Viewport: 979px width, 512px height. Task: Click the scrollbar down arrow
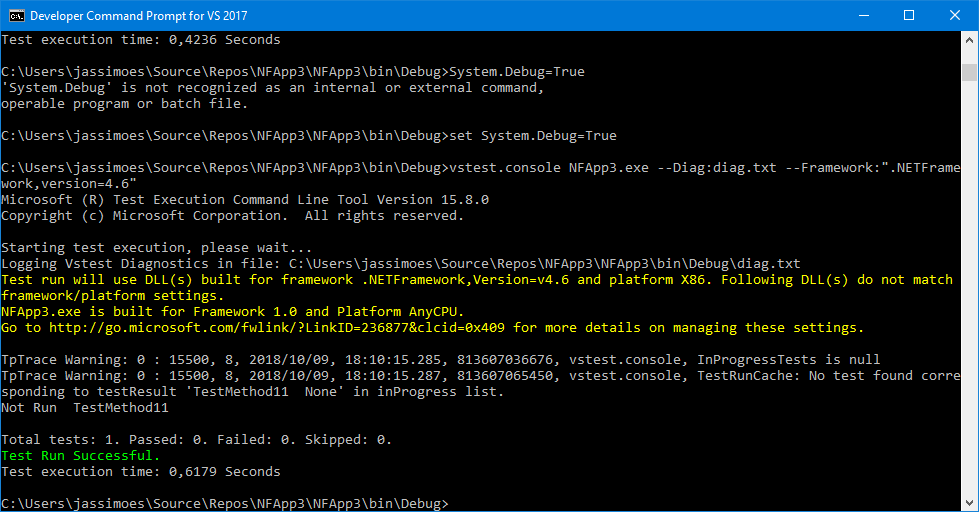[x=969, y=503]
